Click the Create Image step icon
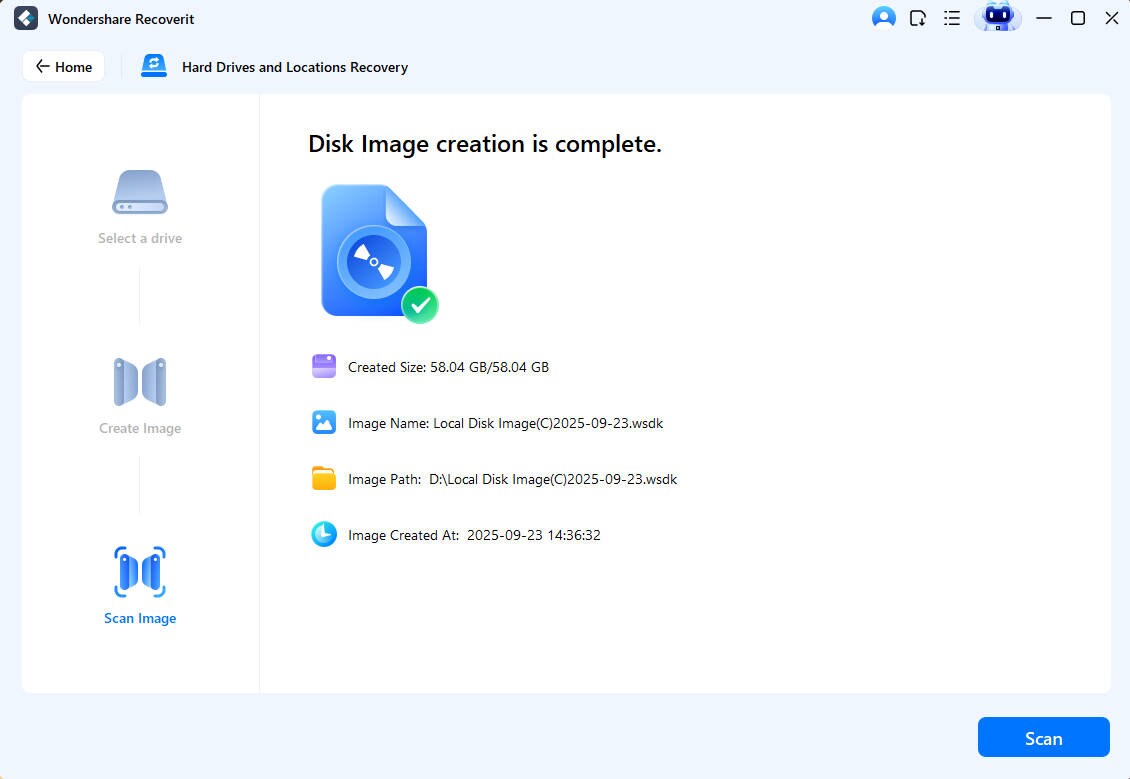This screenshot has height=779, width=1130. click(140, 382)
